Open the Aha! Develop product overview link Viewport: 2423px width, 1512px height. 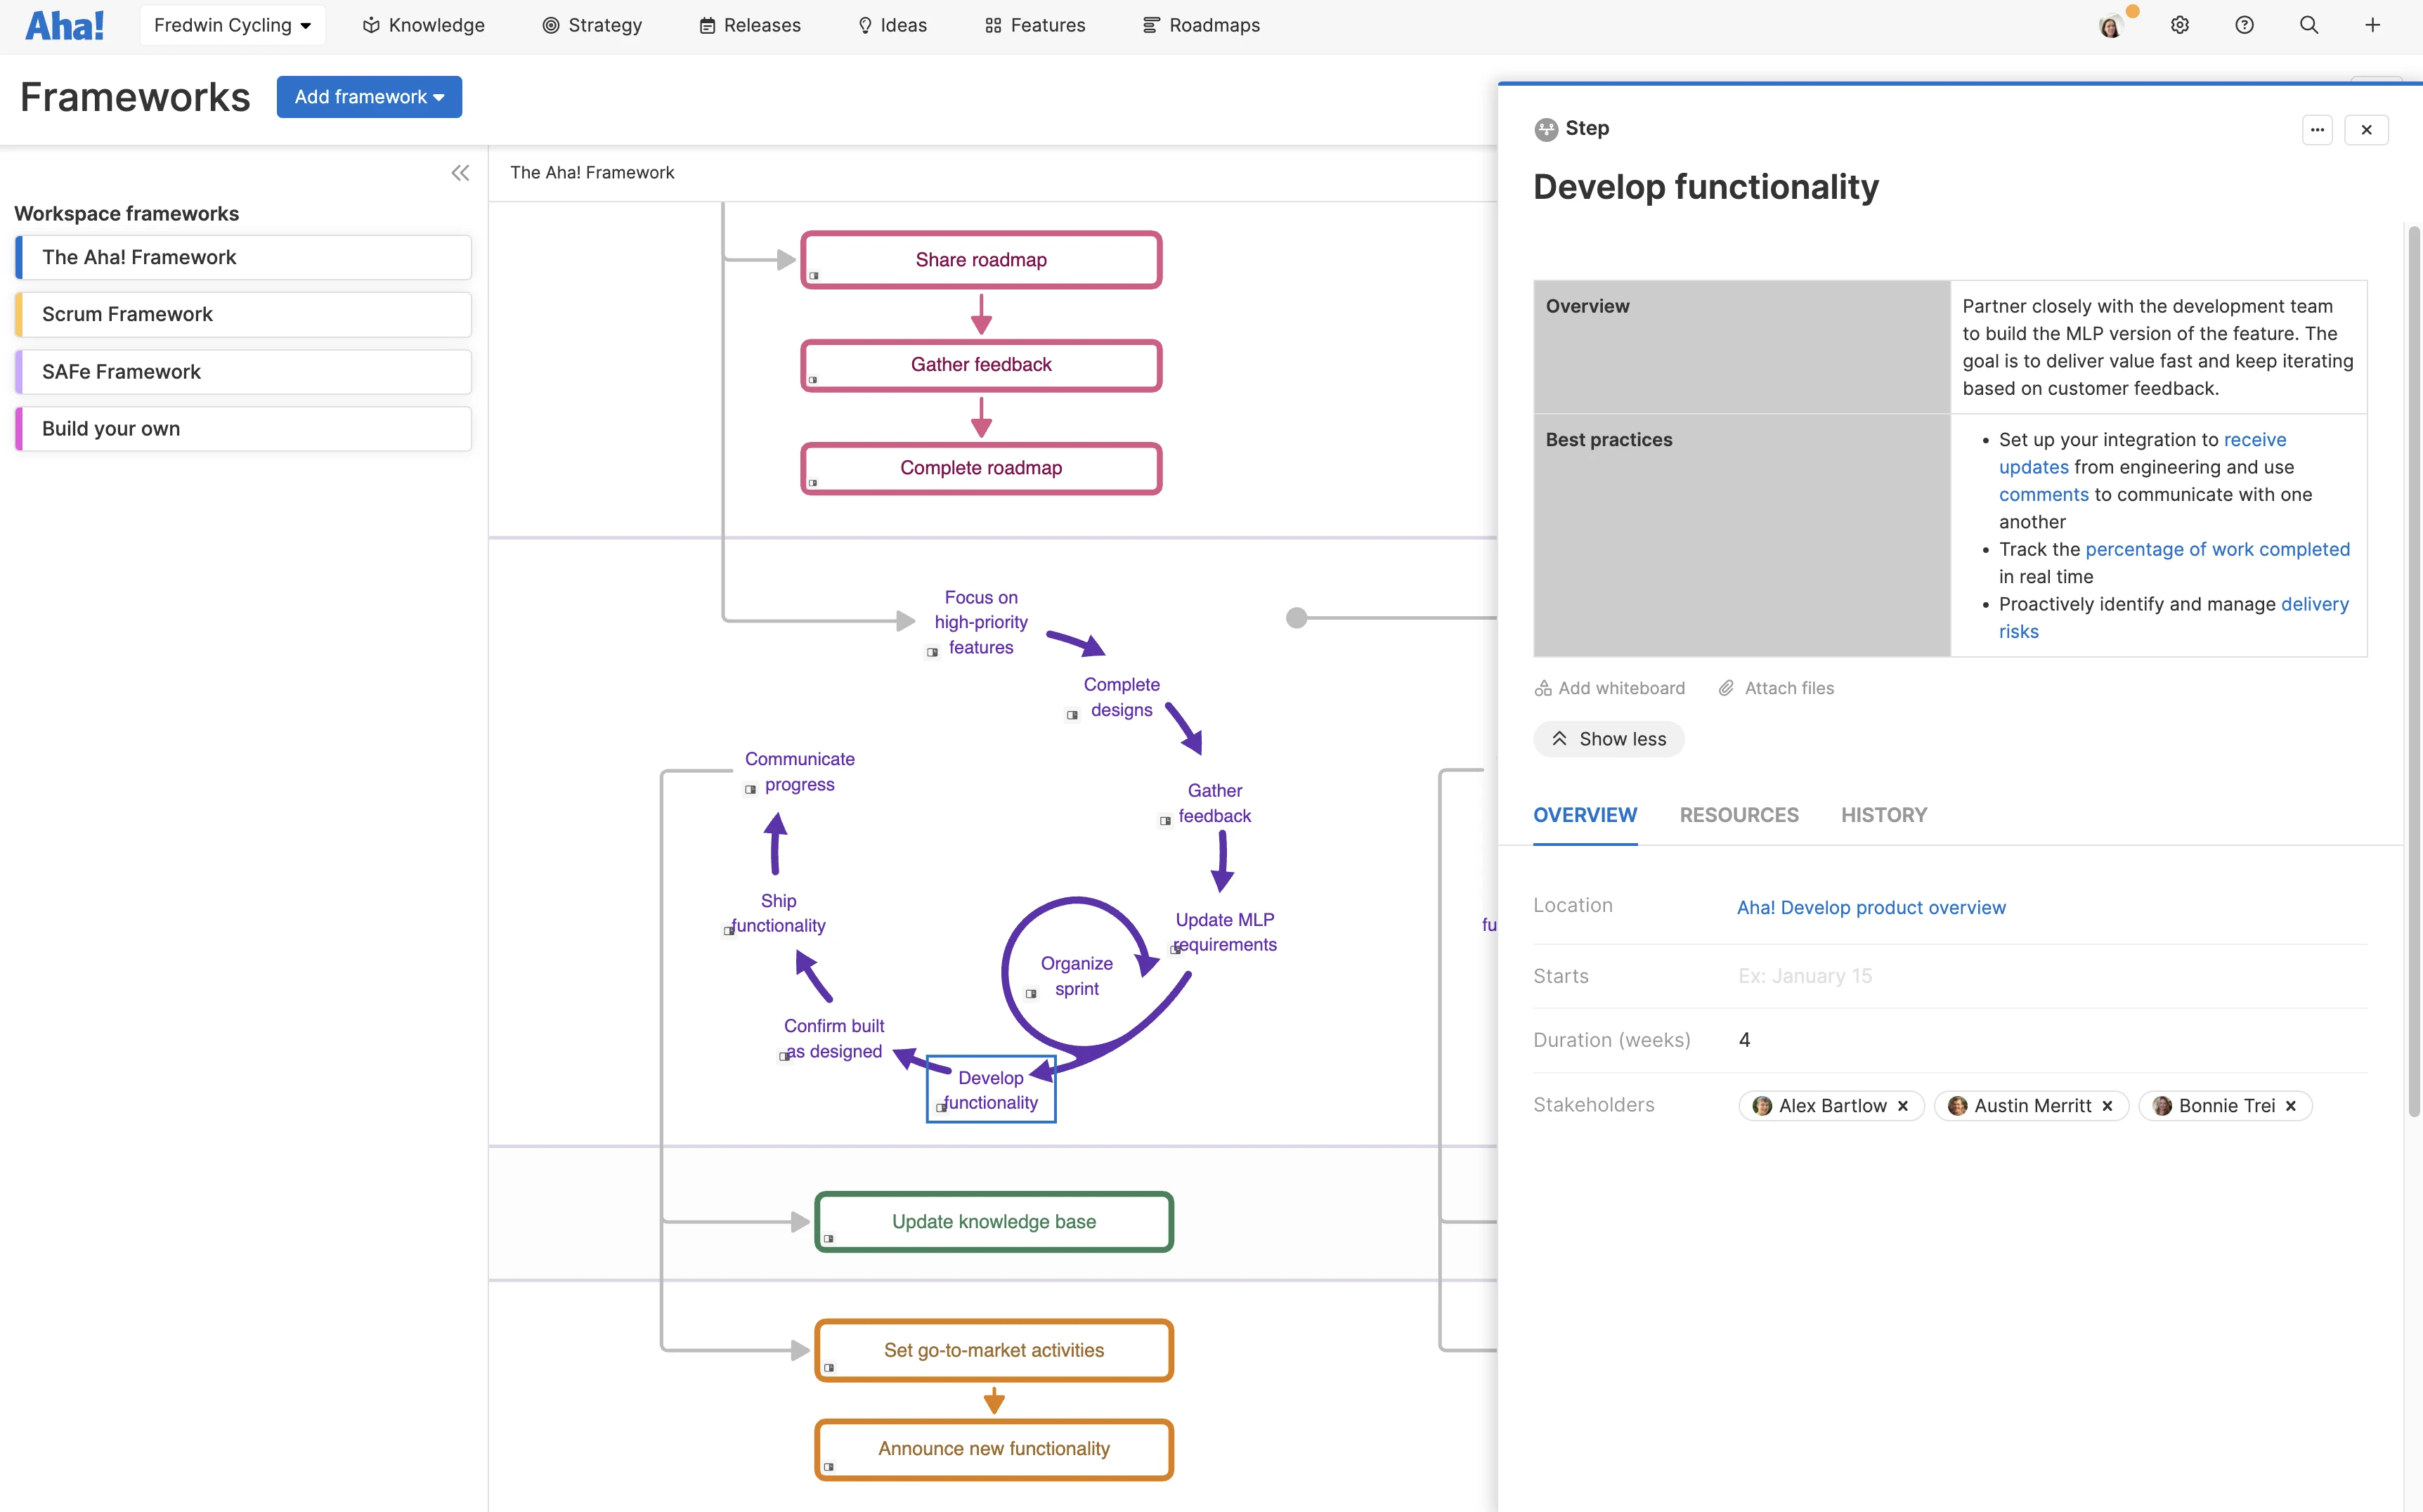(x=1871, y=907)
